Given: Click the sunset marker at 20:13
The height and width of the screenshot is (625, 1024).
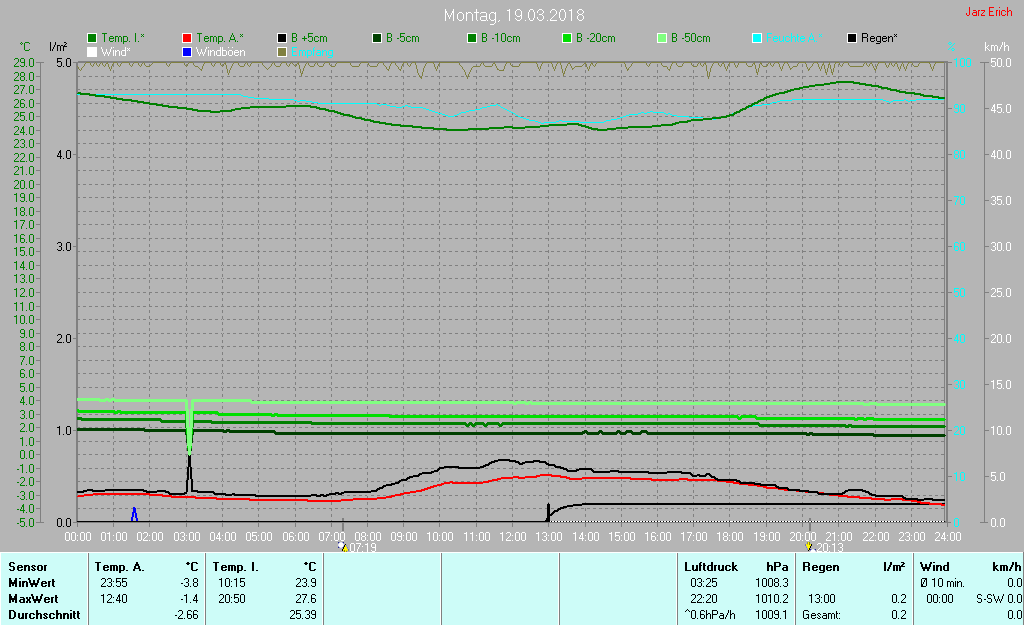Looking at the screenshot, I should [x=809, y=547].
